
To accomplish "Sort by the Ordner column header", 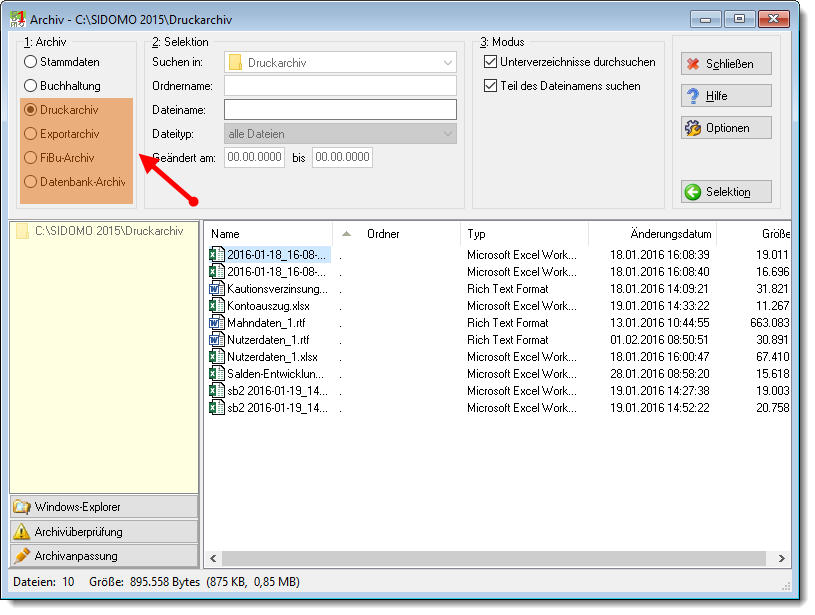I will [x=383, y=234].
